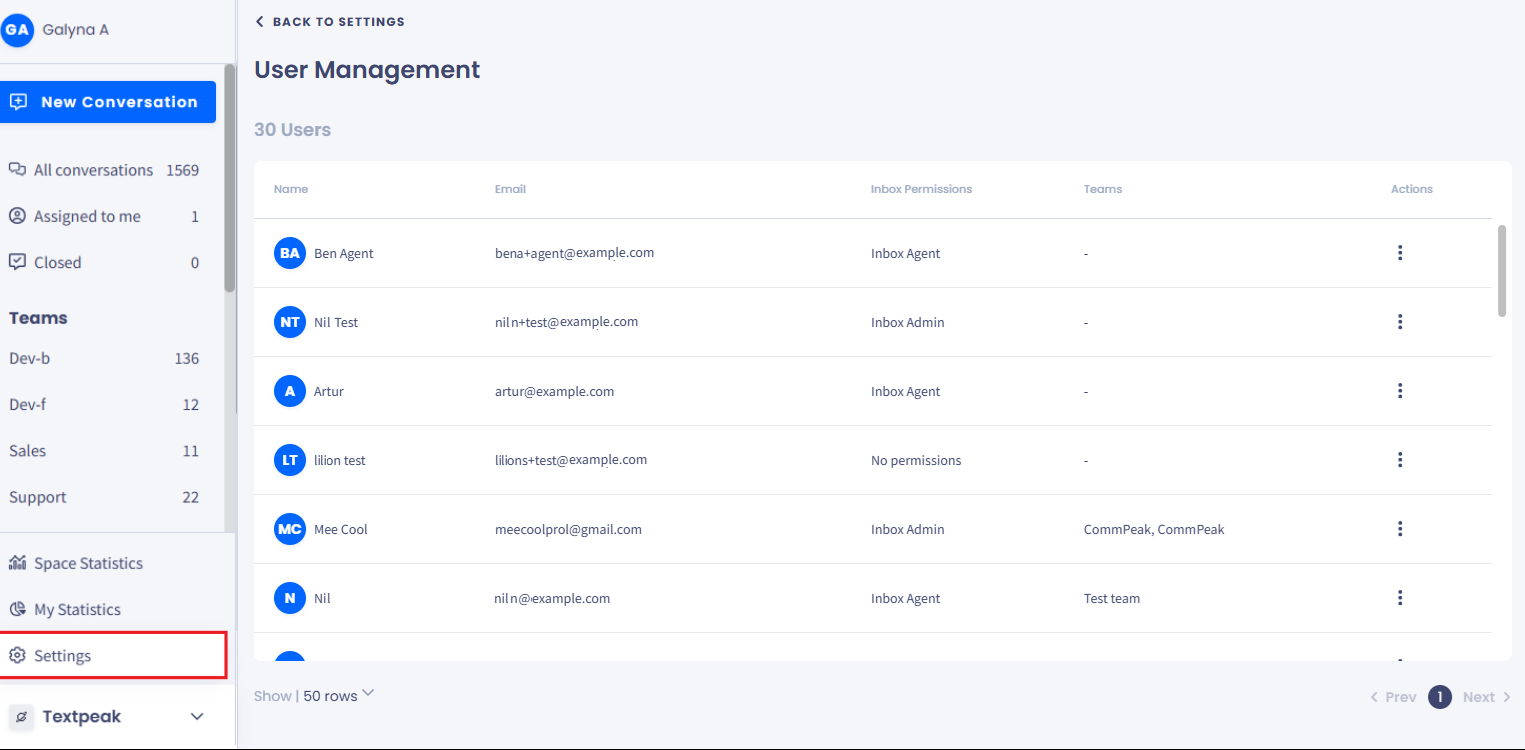Screen dimensions: 1525x750
Task: Click the No permissions cell
Action: [916, 460]
